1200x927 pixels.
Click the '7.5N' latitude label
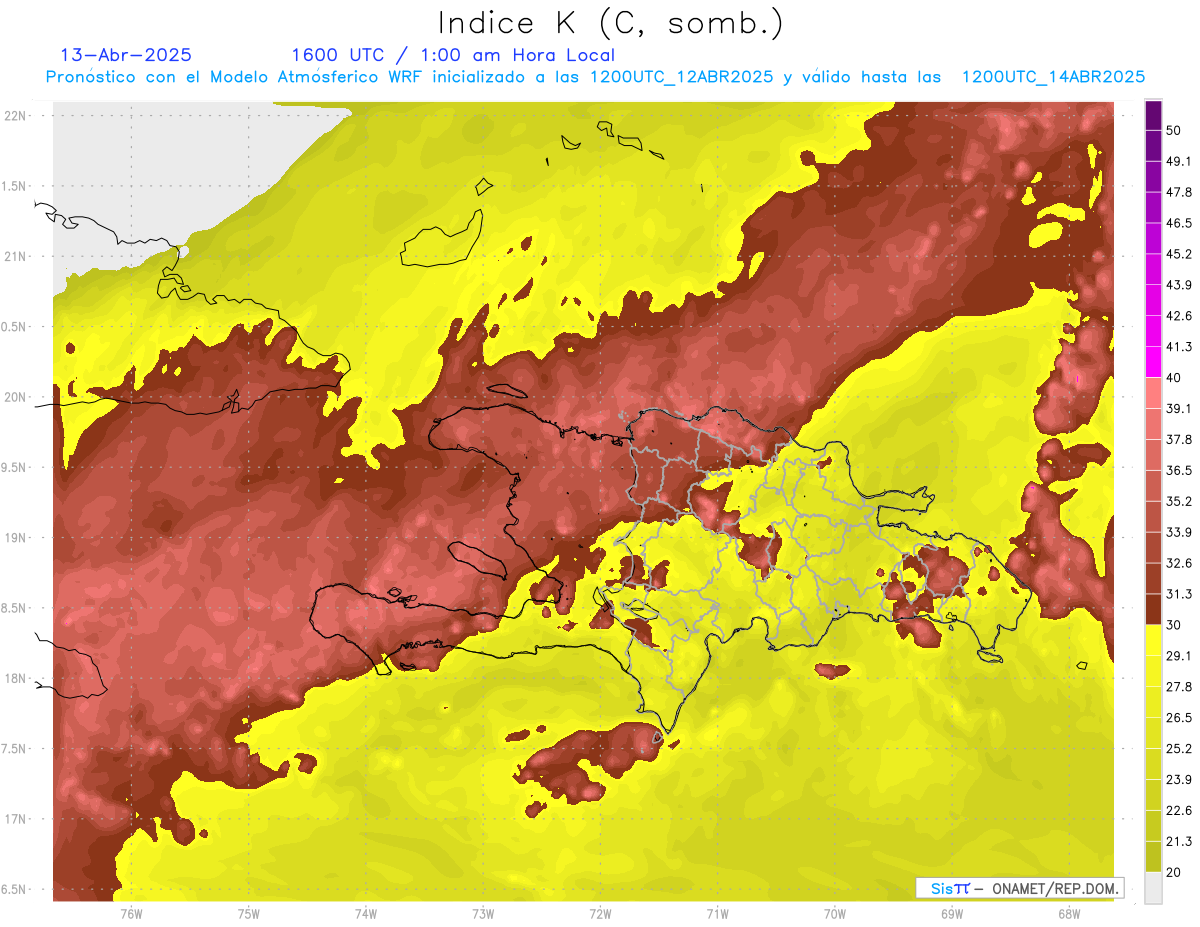tap(14, 749)
